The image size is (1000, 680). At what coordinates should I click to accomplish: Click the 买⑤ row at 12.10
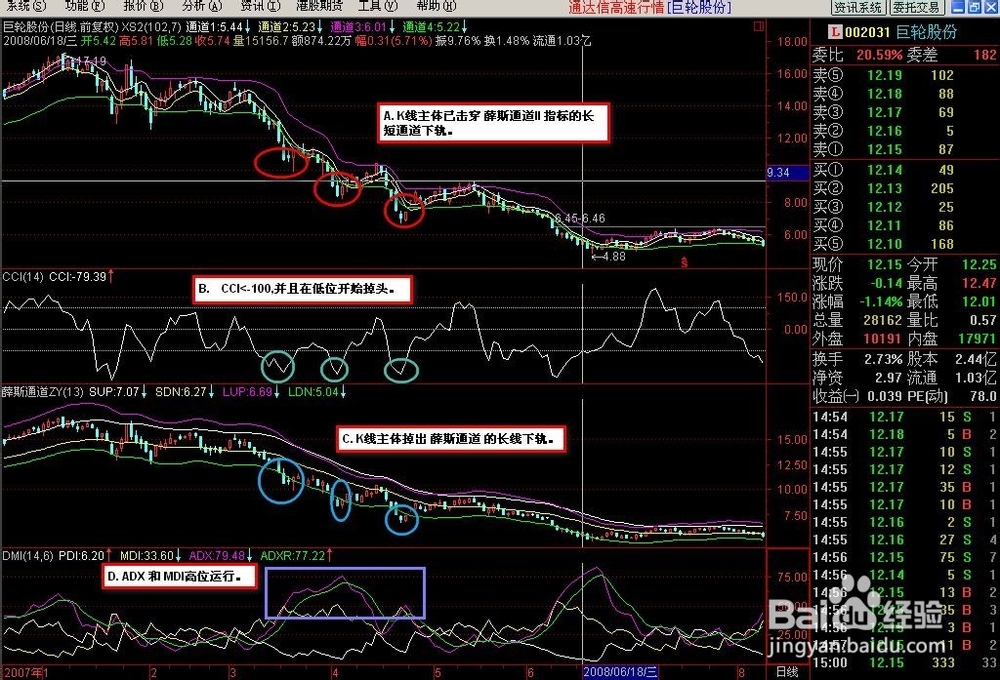(905, 244)
